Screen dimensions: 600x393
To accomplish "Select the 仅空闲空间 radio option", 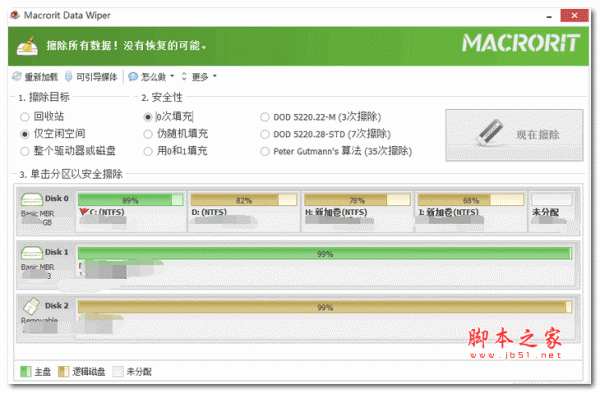I will (x=25, y=134).
